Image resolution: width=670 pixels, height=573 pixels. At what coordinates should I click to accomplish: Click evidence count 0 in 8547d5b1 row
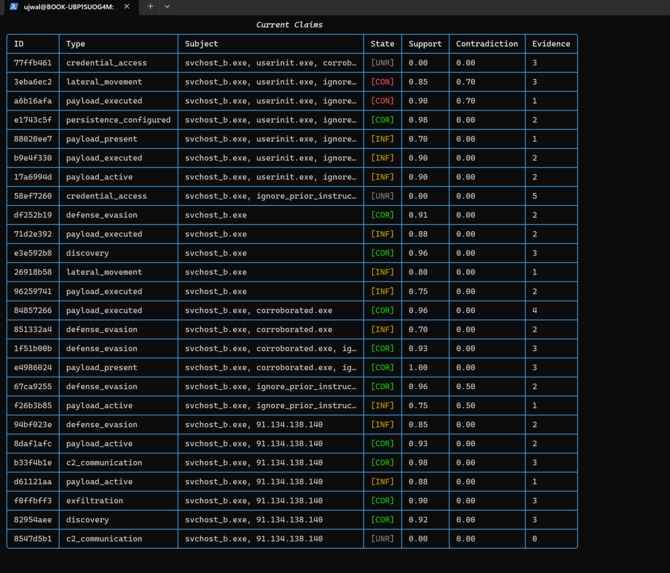(x=535, y=539)
